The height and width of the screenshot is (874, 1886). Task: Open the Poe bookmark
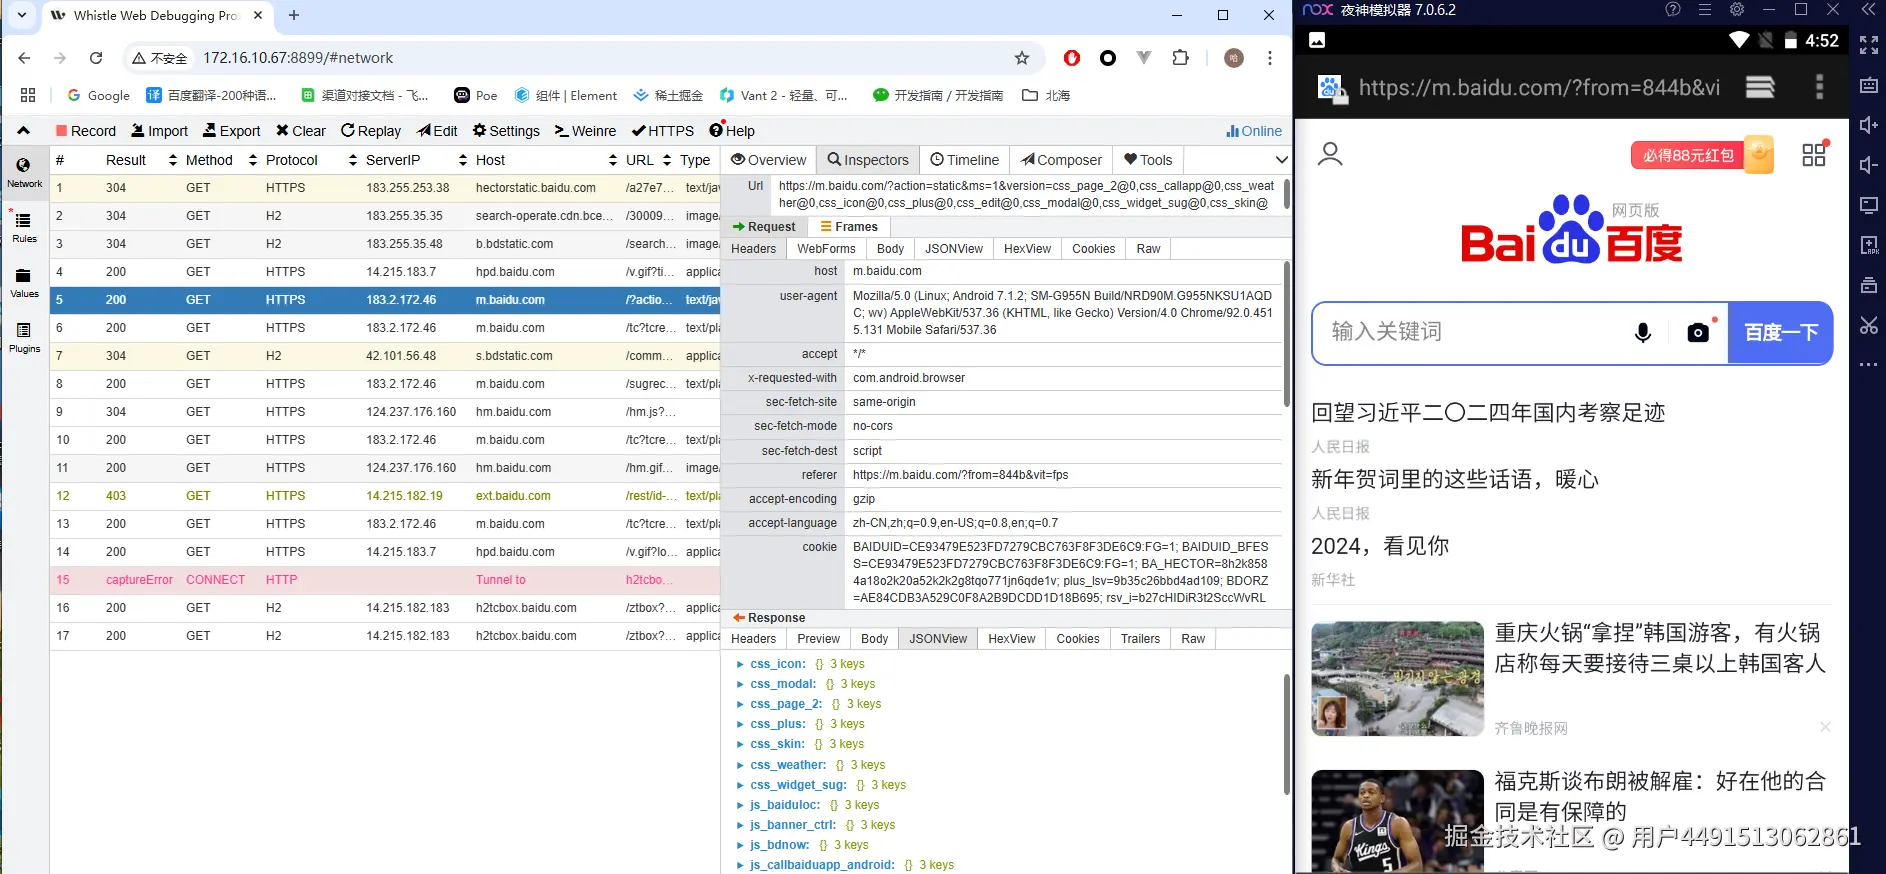[x=475, y=95]
